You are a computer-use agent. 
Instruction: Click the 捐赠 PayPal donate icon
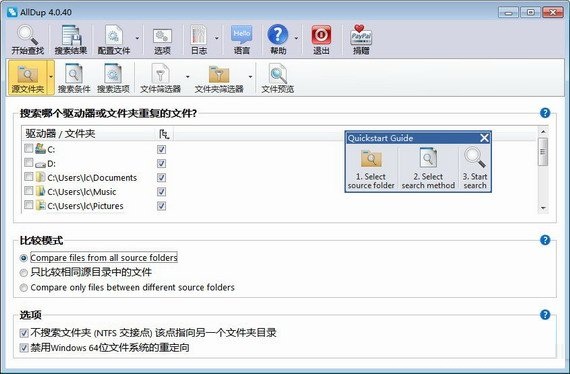pyautogui.click(x=361, y=40)
